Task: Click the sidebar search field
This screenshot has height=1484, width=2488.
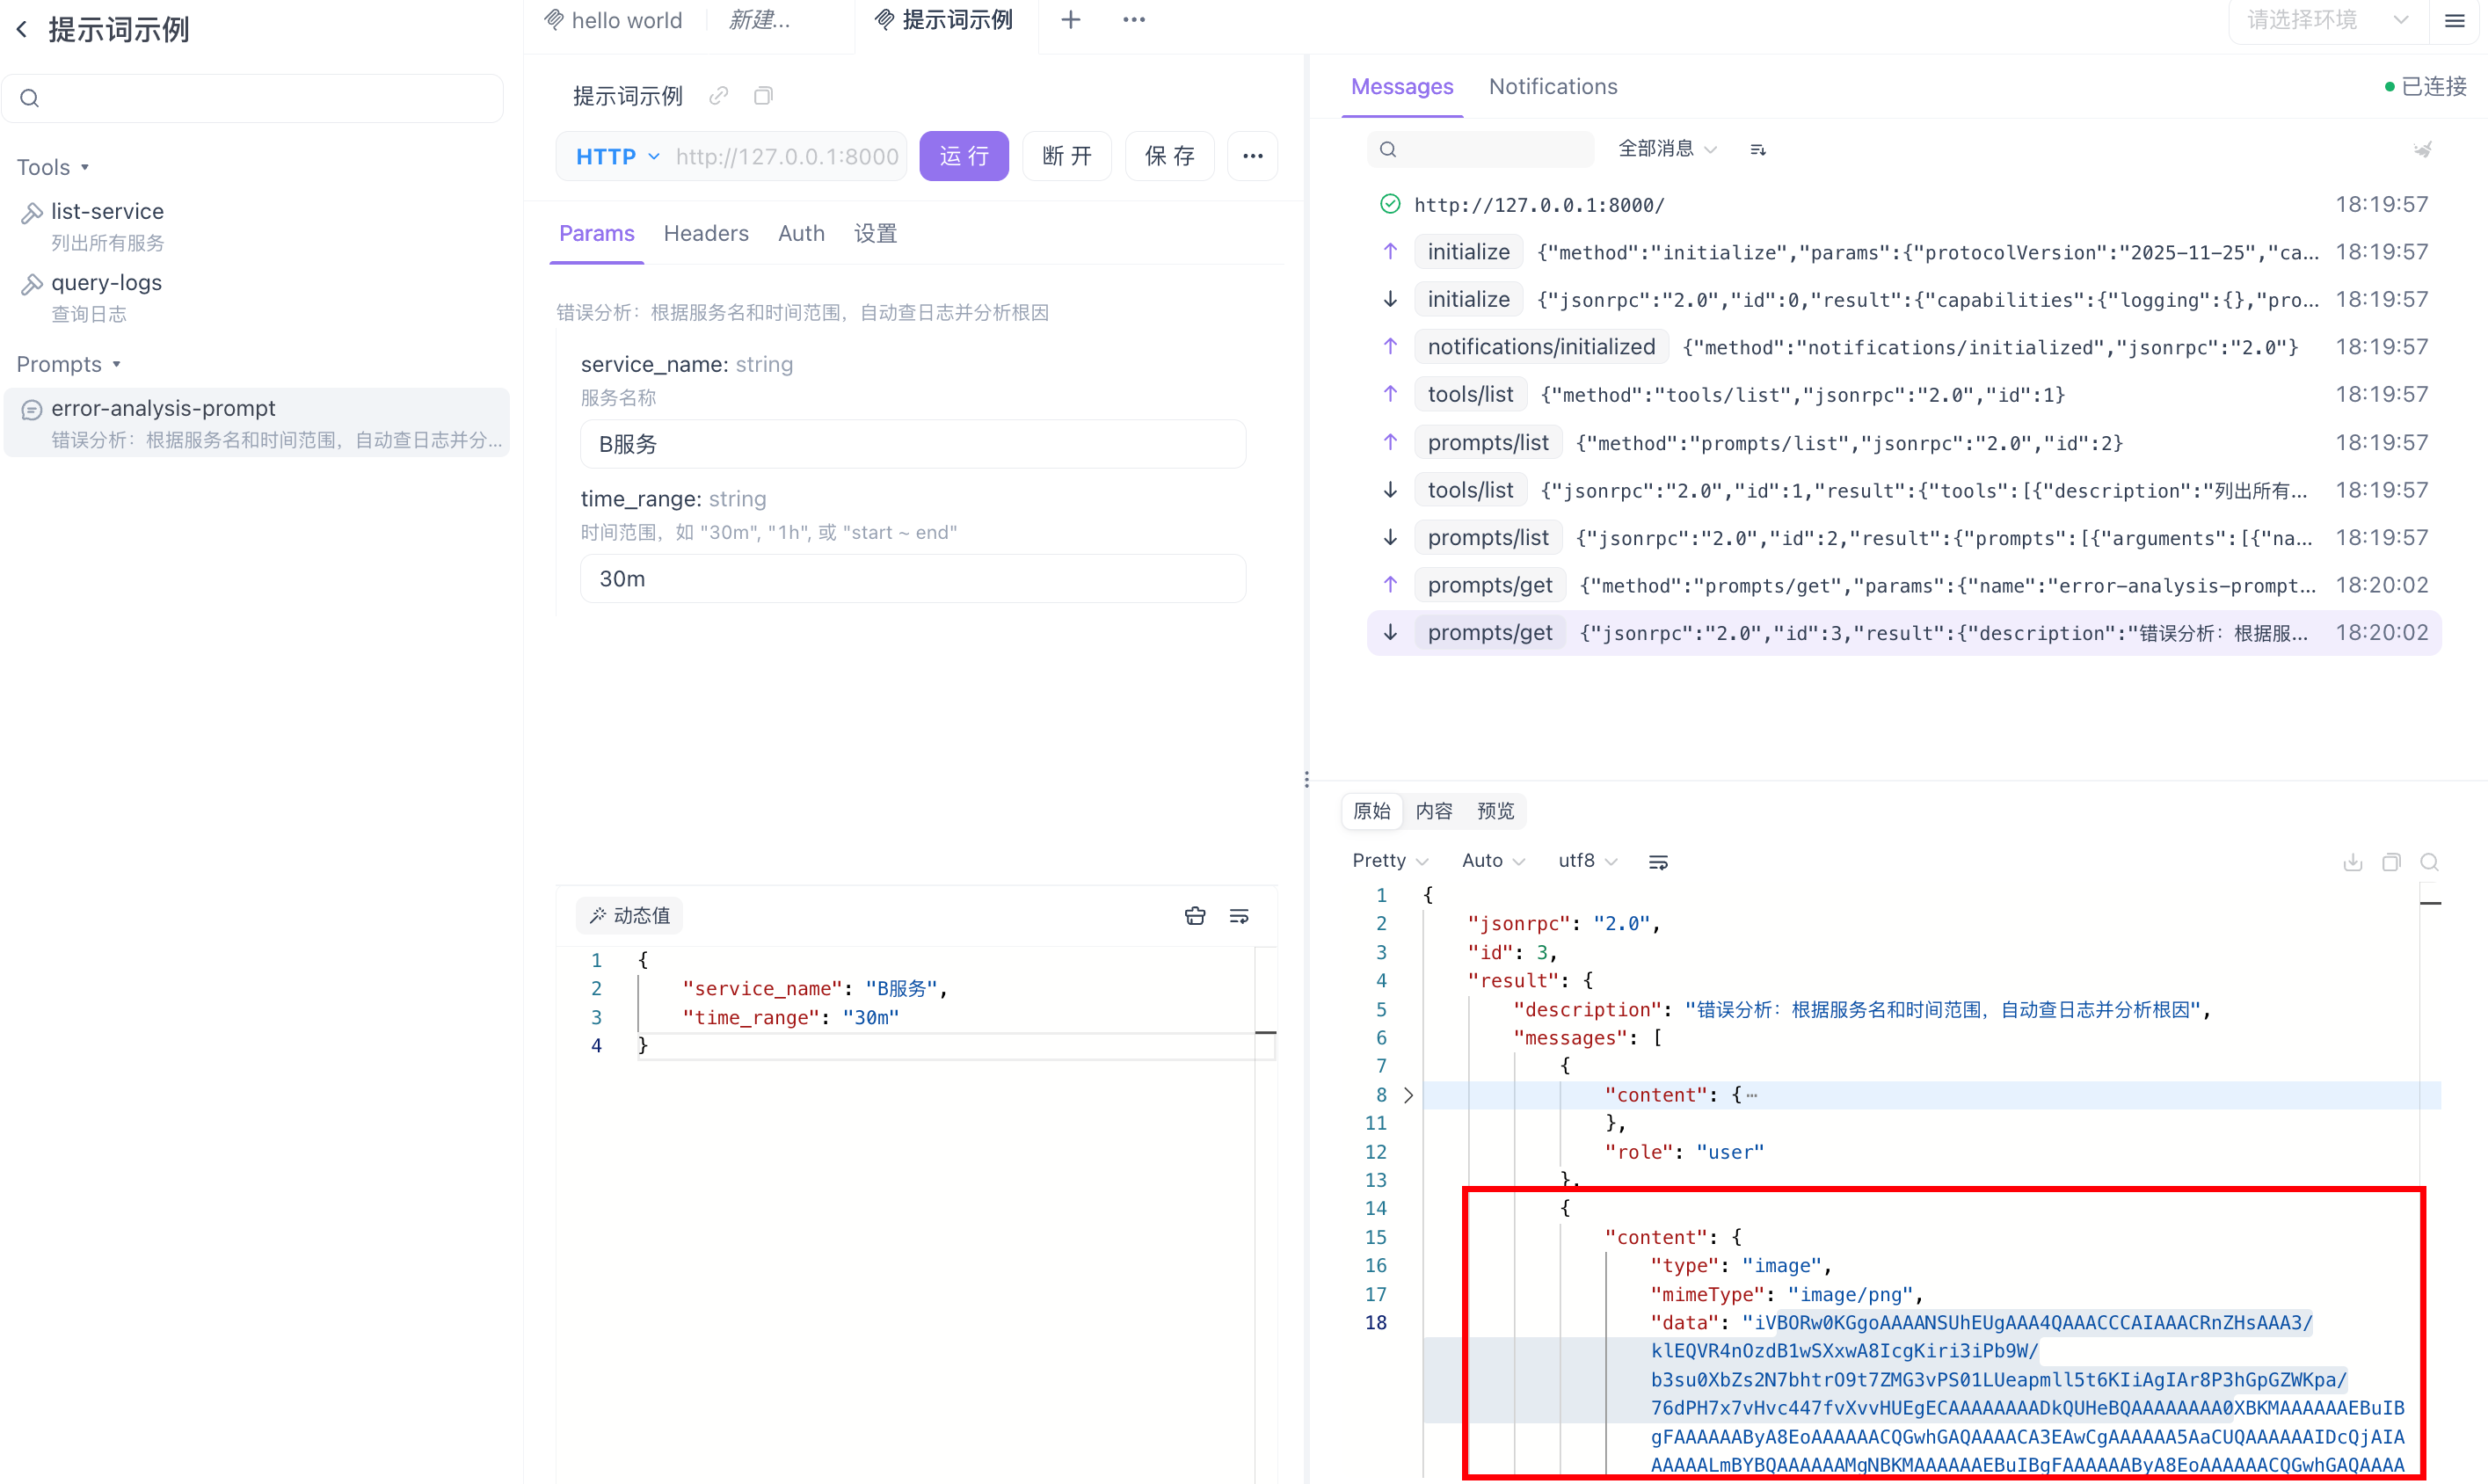Action: coord(252,98)
